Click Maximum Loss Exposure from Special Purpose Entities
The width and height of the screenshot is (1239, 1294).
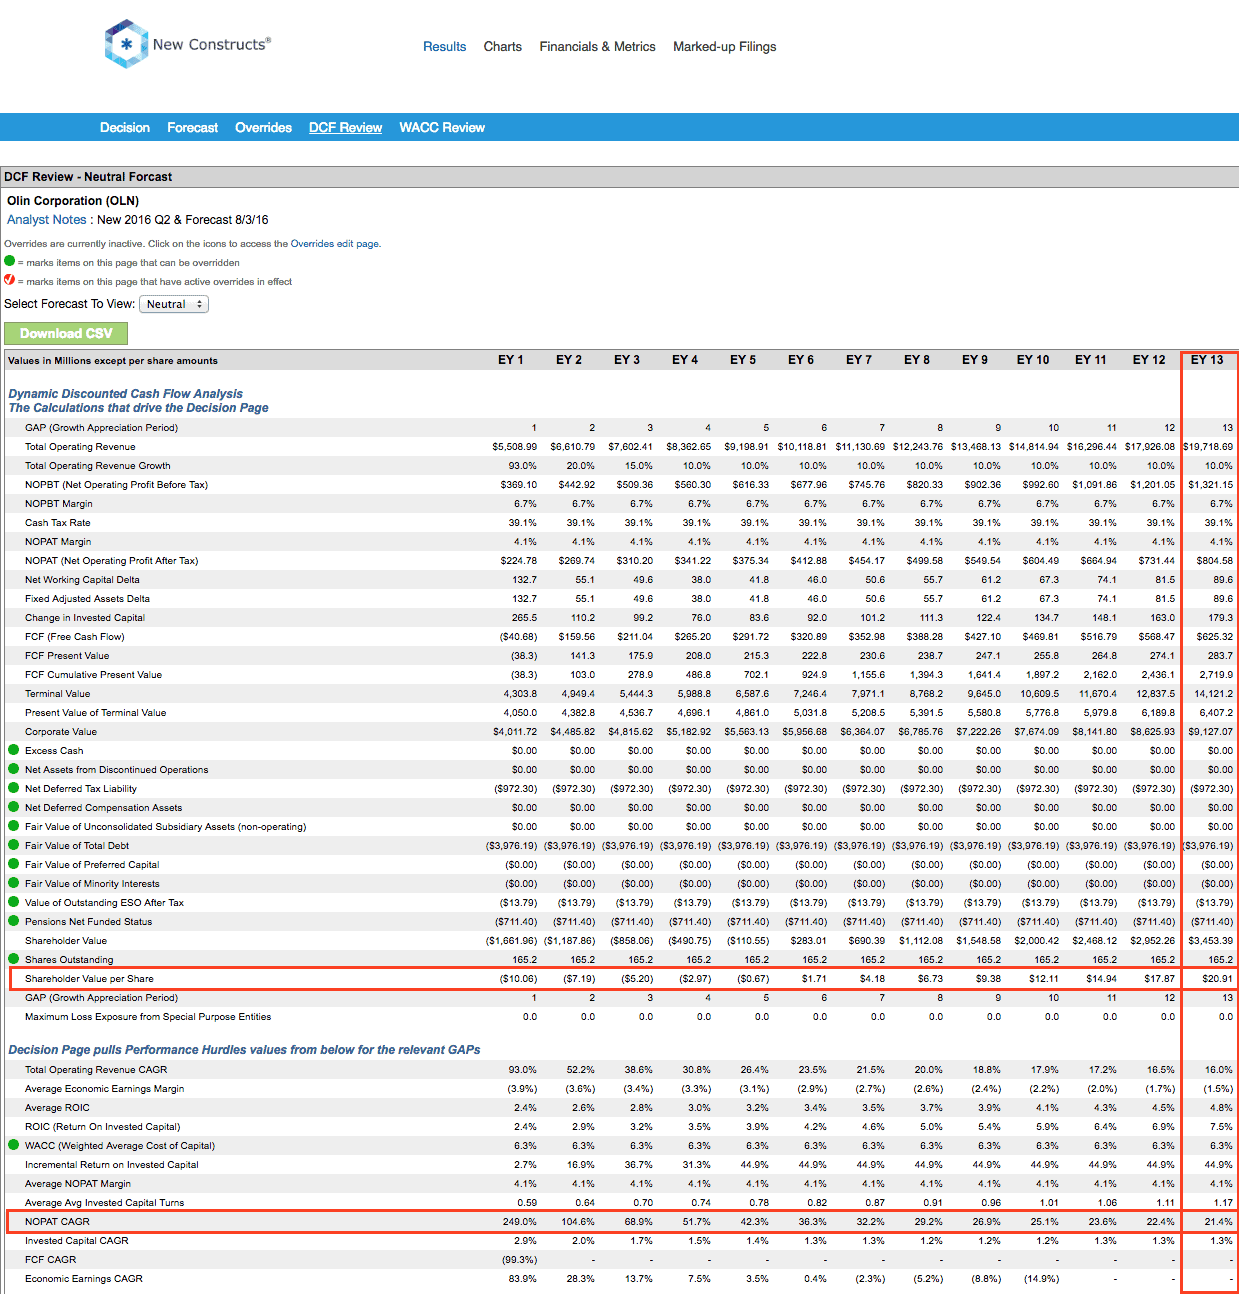pos(148,1017)
